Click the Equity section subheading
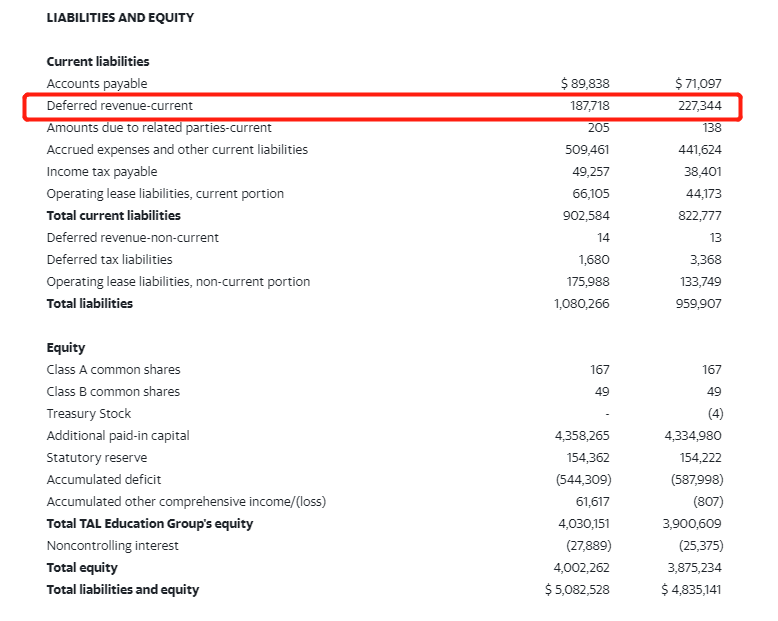The image size is (778, 621). click(x=66, y=348)
